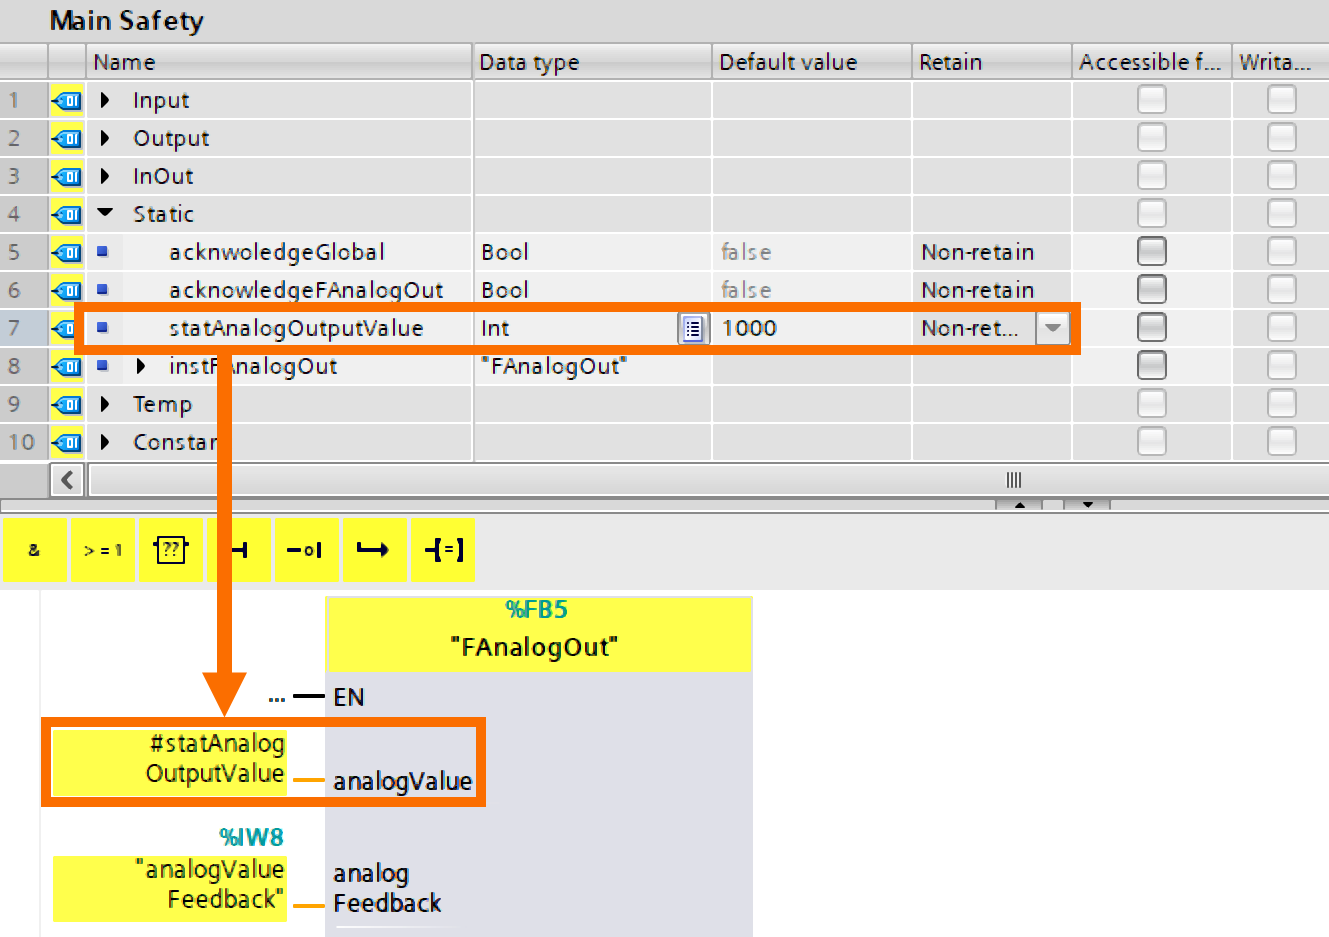Check the accessible checkbox for instFAnalogOut
The image size is (1329, 937).
1151,365
